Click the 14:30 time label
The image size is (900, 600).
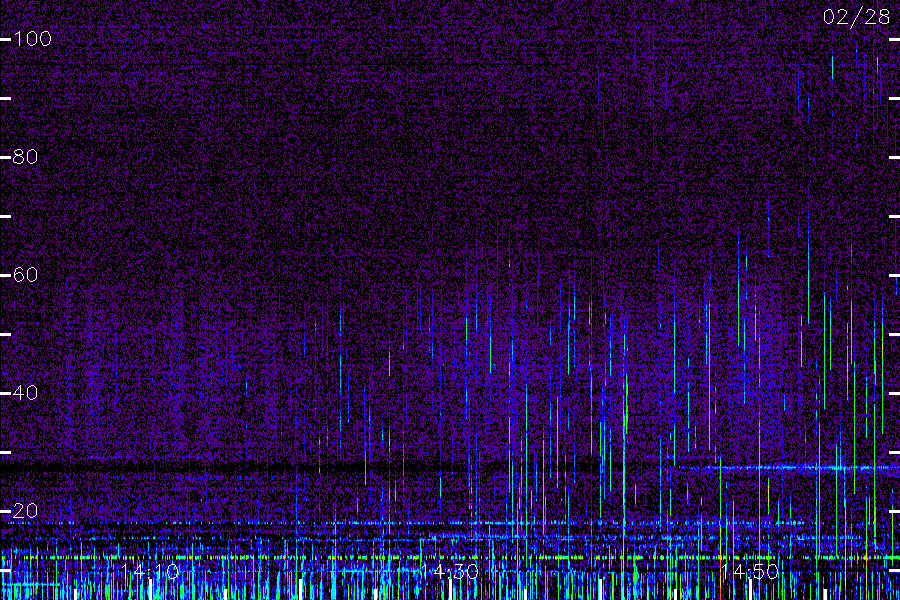[449, 572]
